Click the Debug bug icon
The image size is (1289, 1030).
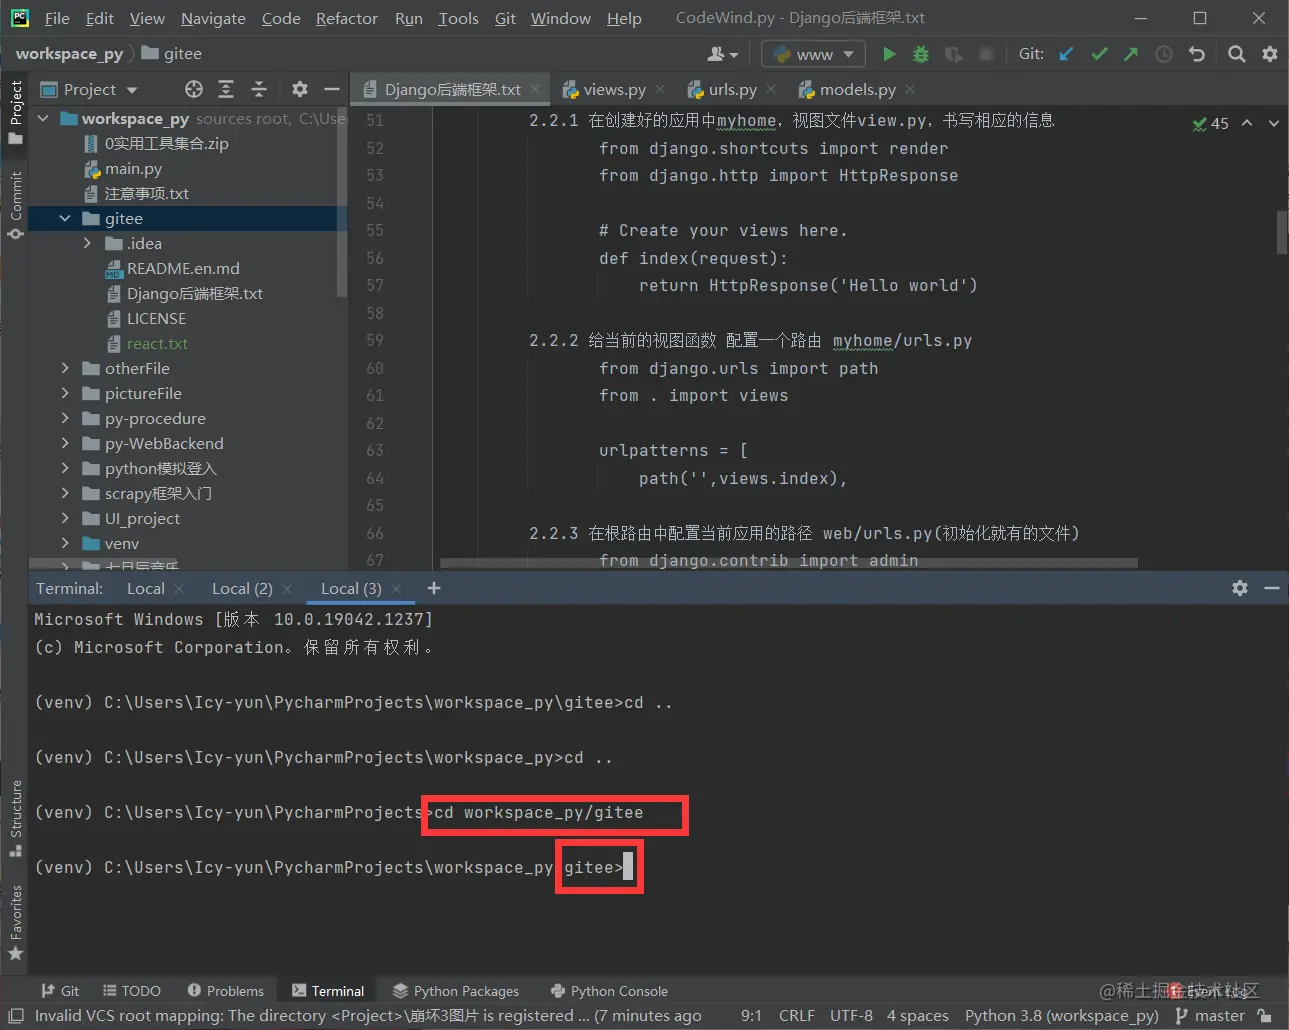point(921,54)
